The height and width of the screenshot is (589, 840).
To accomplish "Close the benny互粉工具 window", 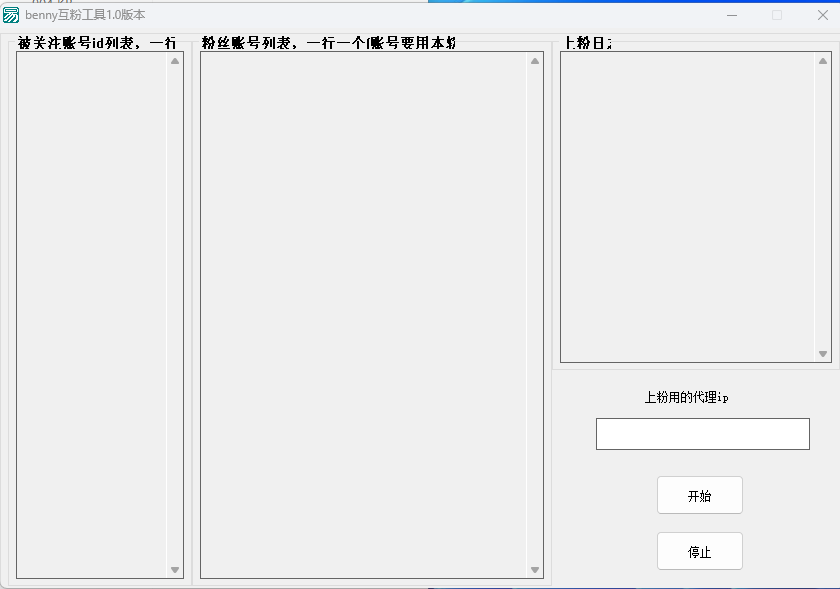I will pyautogui.click(x=823, y=15).
